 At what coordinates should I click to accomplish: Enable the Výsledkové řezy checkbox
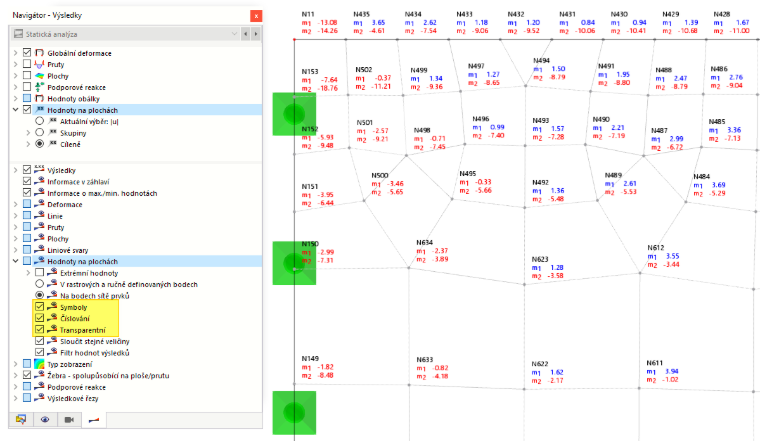point(27,398)
